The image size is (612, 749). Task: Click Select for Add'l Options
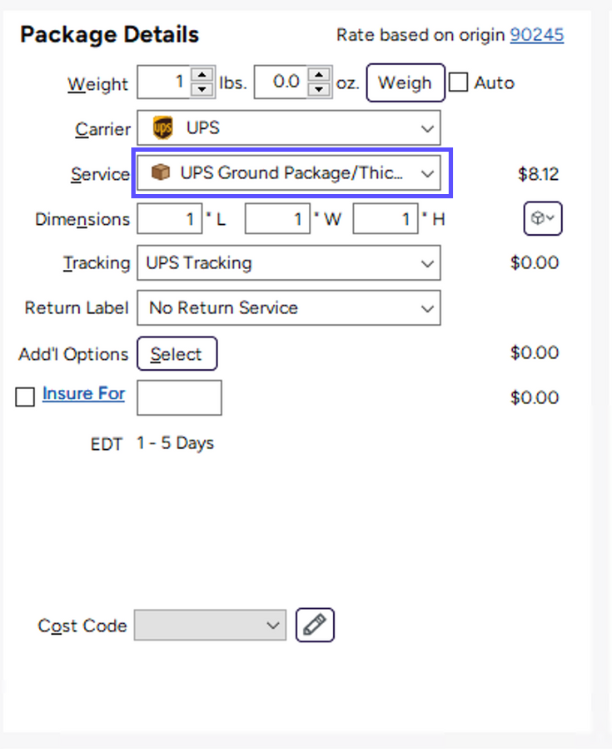pos(176,354)
